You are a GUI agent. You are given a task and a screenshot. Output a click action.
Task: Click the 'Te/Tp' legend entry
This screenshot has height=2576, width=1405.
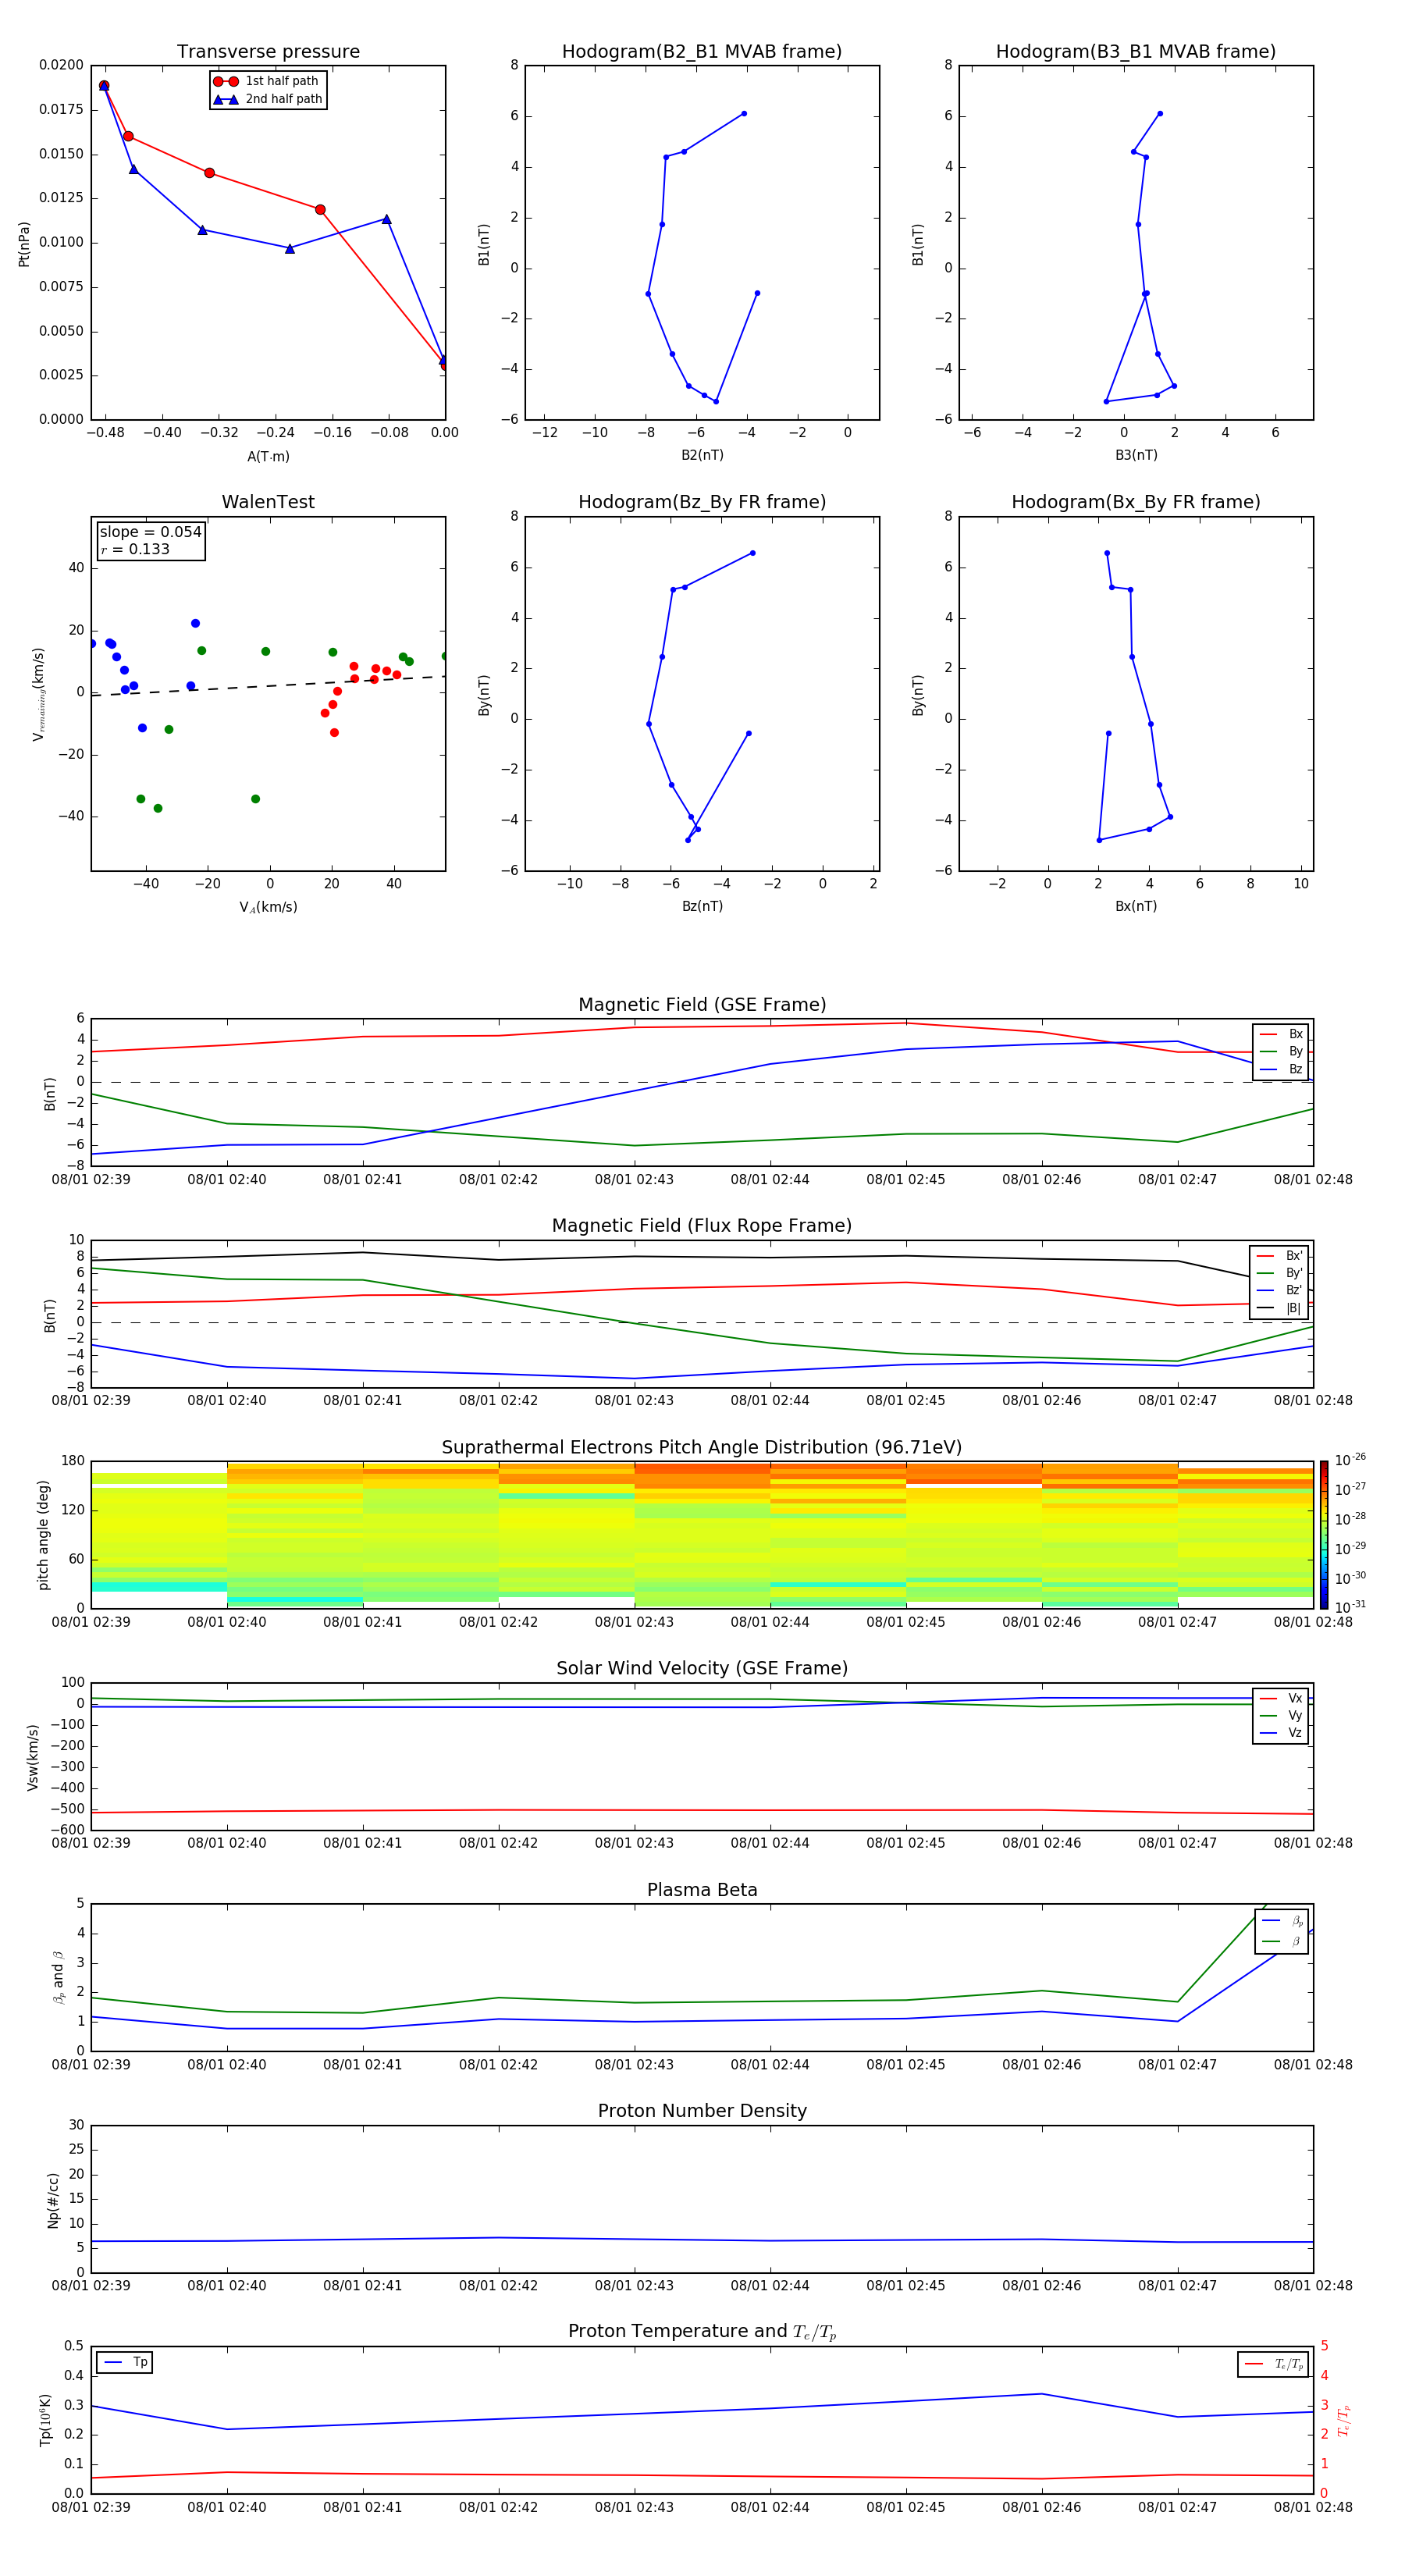pyautogui.click(x=1273, y=2365)
